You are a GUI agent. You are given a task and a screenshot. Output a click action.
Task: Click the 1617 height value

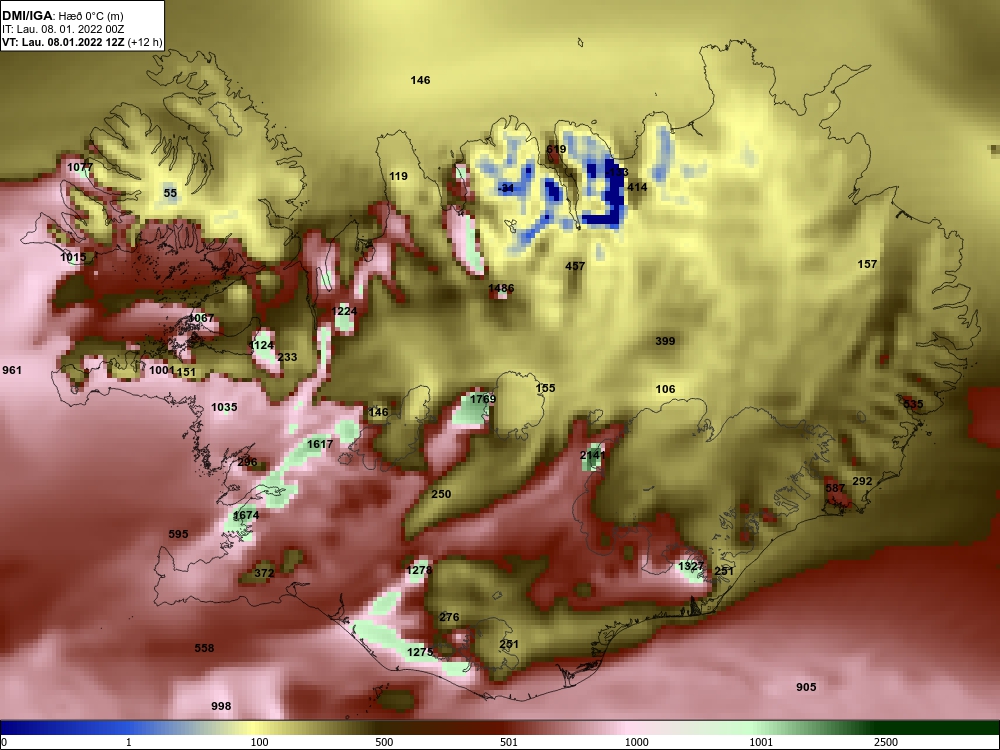coord(320,444)
